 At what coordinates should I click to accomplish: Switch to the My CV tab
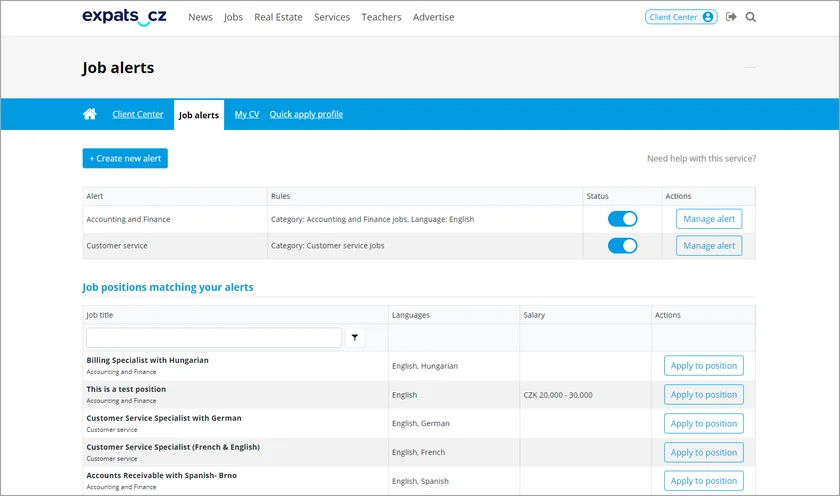point(246,115)
